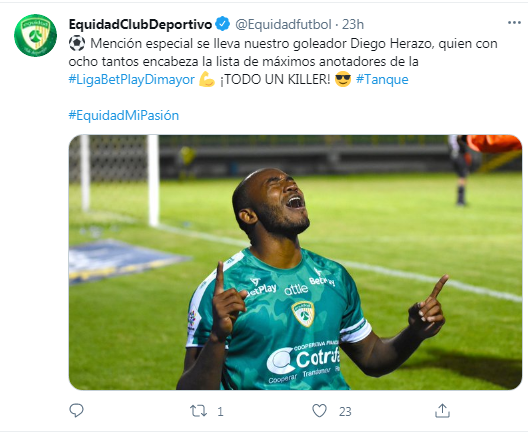The image size is (528, 432).
Task: Click the sunglasses face emoji
Action: (x=343, y=79)
